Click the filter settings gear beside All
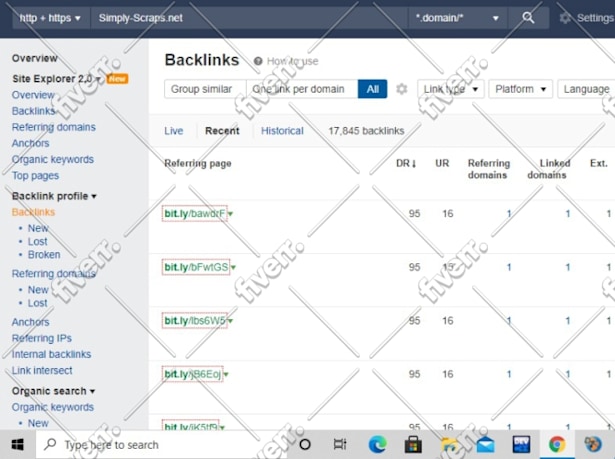615x459 pixels. (x=401, y=89)
